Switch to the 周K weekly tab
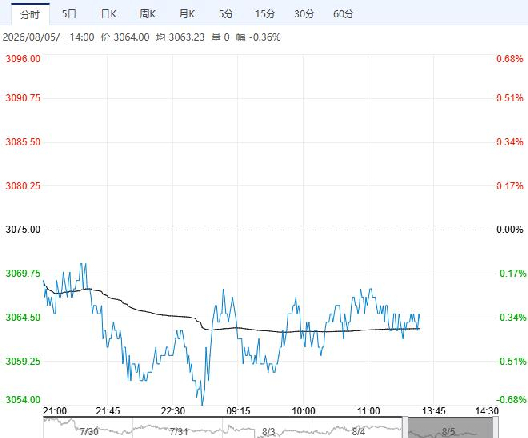 [147, 14]
